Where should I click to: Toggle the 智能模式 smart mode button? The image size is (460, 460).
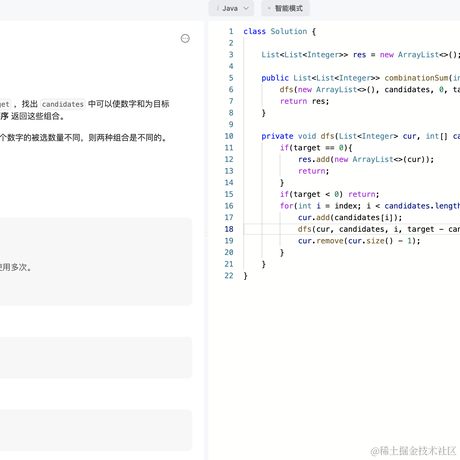click(285, 8)
